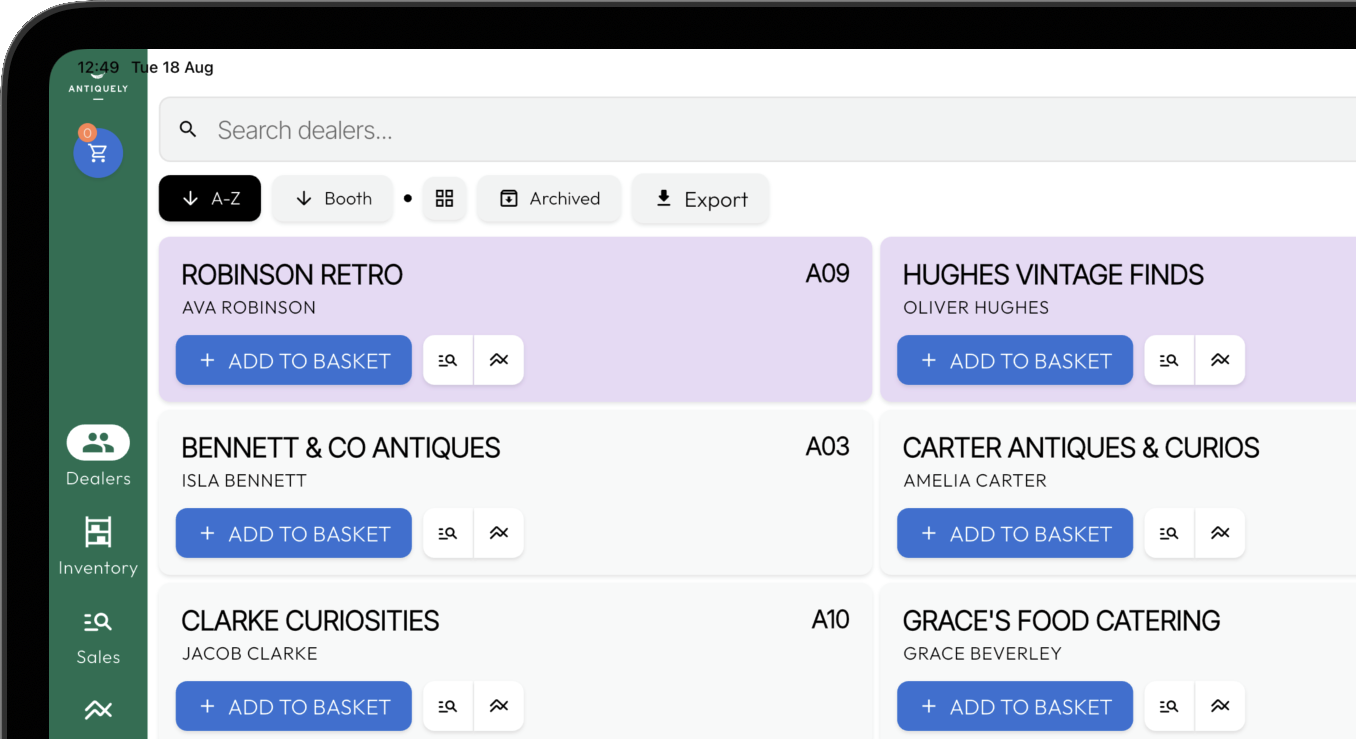Add Grace's Food Catering to basket
Viewport: 1356px width, 739px height.
[1015, 706]
